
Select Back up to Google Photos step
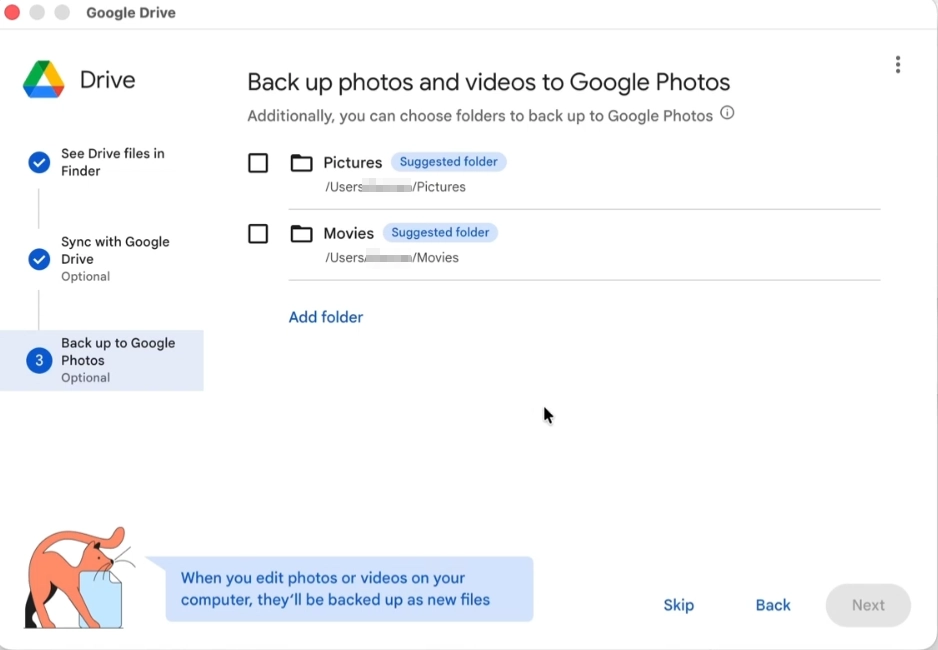(102, 360)
